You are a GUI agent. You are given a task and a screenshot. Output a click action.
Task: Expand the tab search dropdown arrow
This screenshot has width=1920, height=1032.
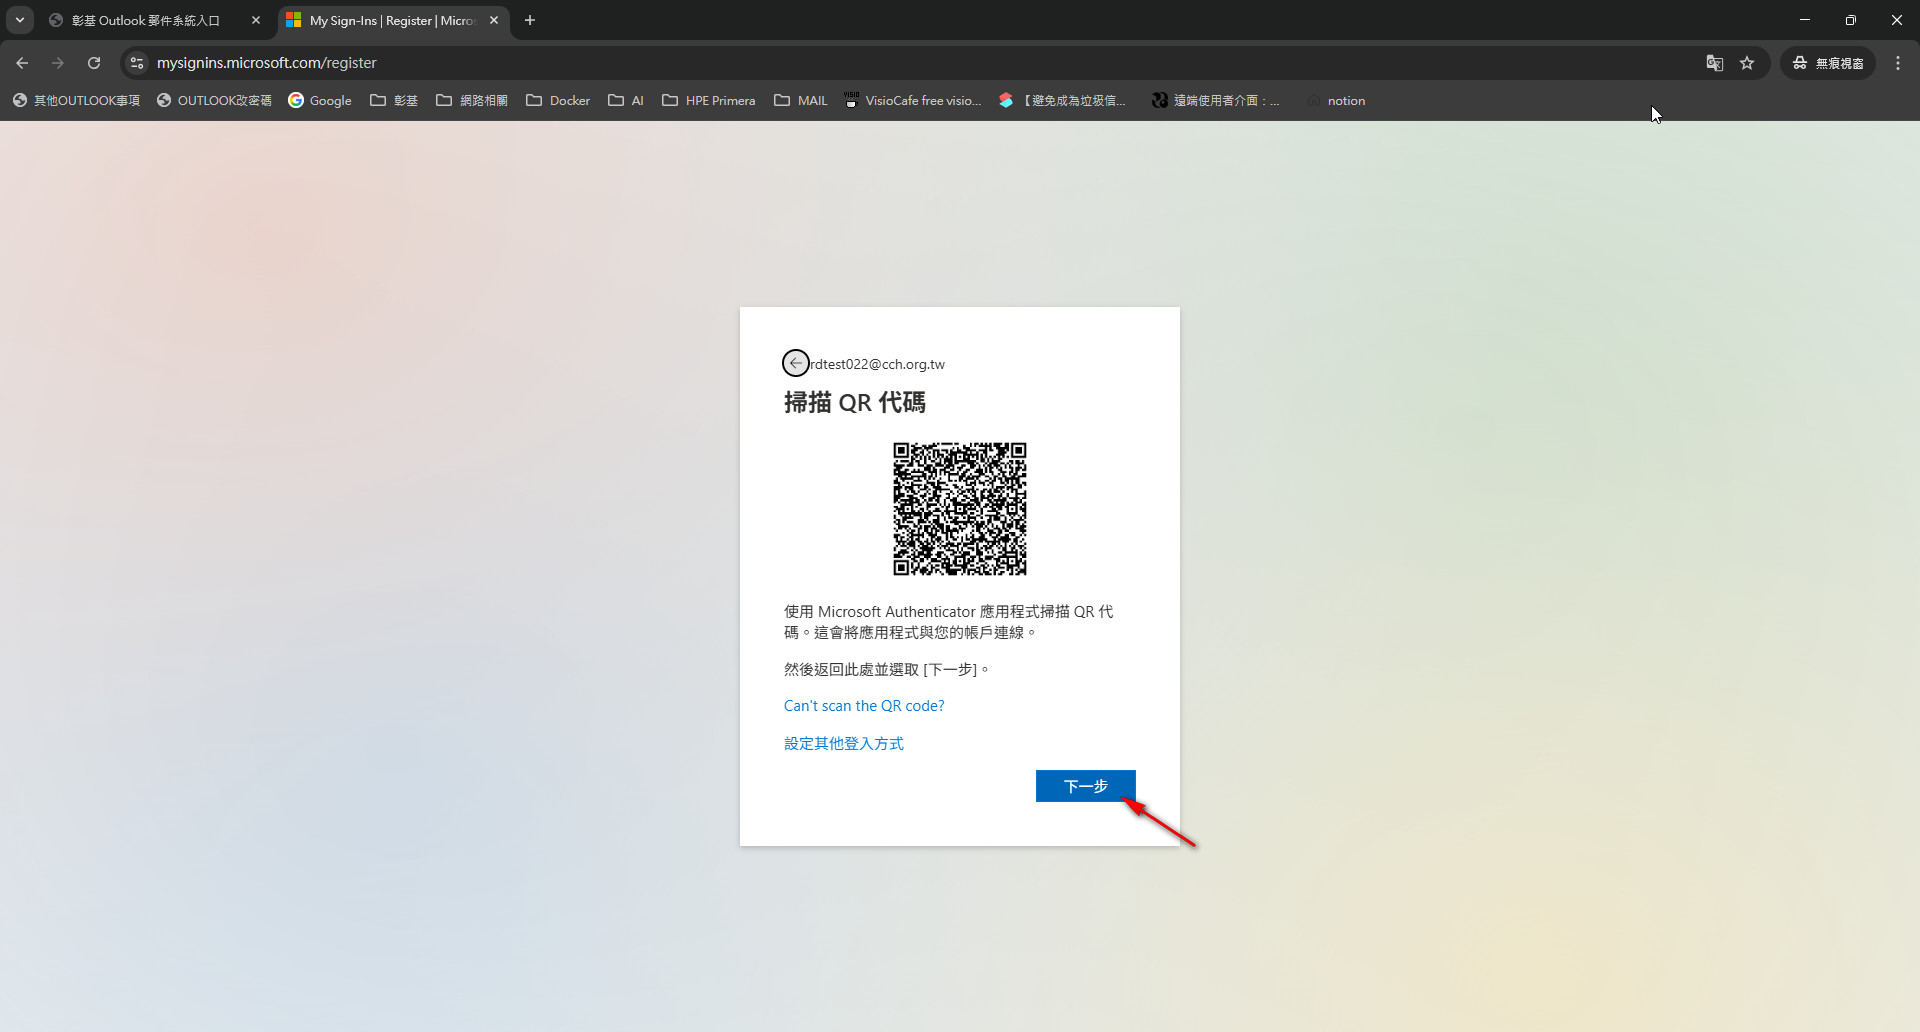click(x=20, y=20)
